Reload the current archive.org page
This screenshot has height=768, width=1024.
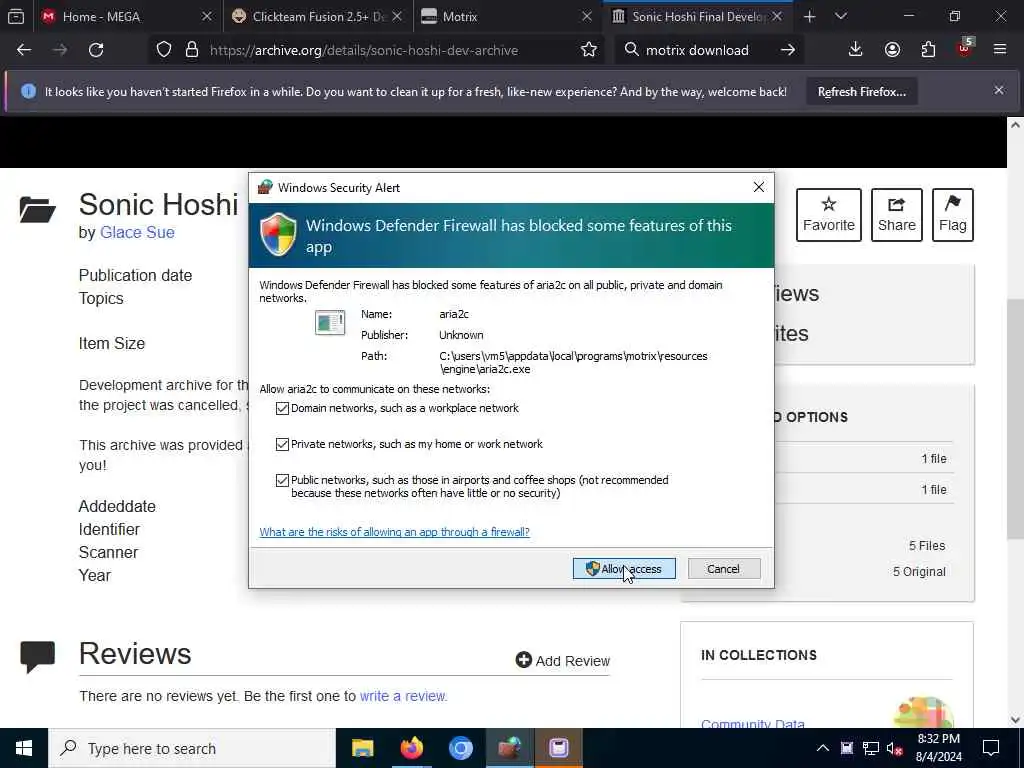pos(96,50)
